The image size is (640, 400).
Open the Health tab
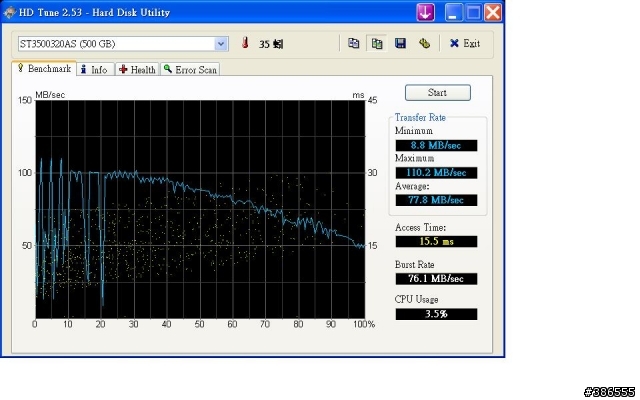pos(138,69)
